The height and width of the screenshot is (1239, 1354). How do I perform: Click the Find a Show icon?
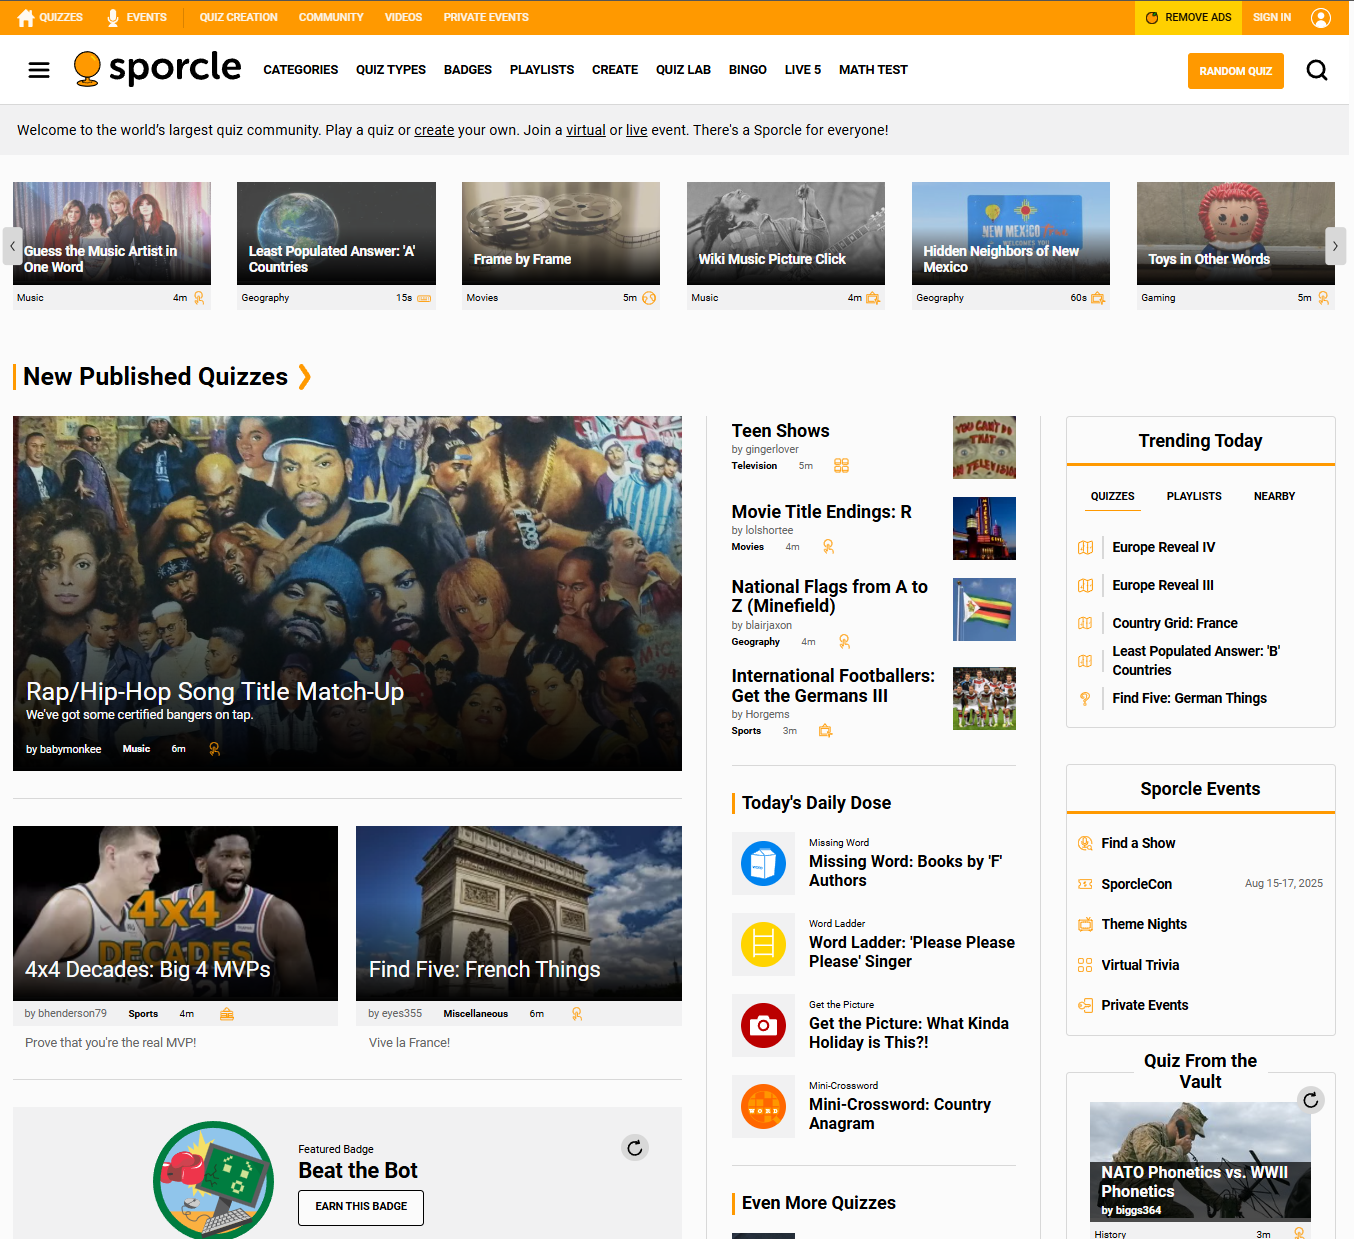click(x=1085, y=843)
